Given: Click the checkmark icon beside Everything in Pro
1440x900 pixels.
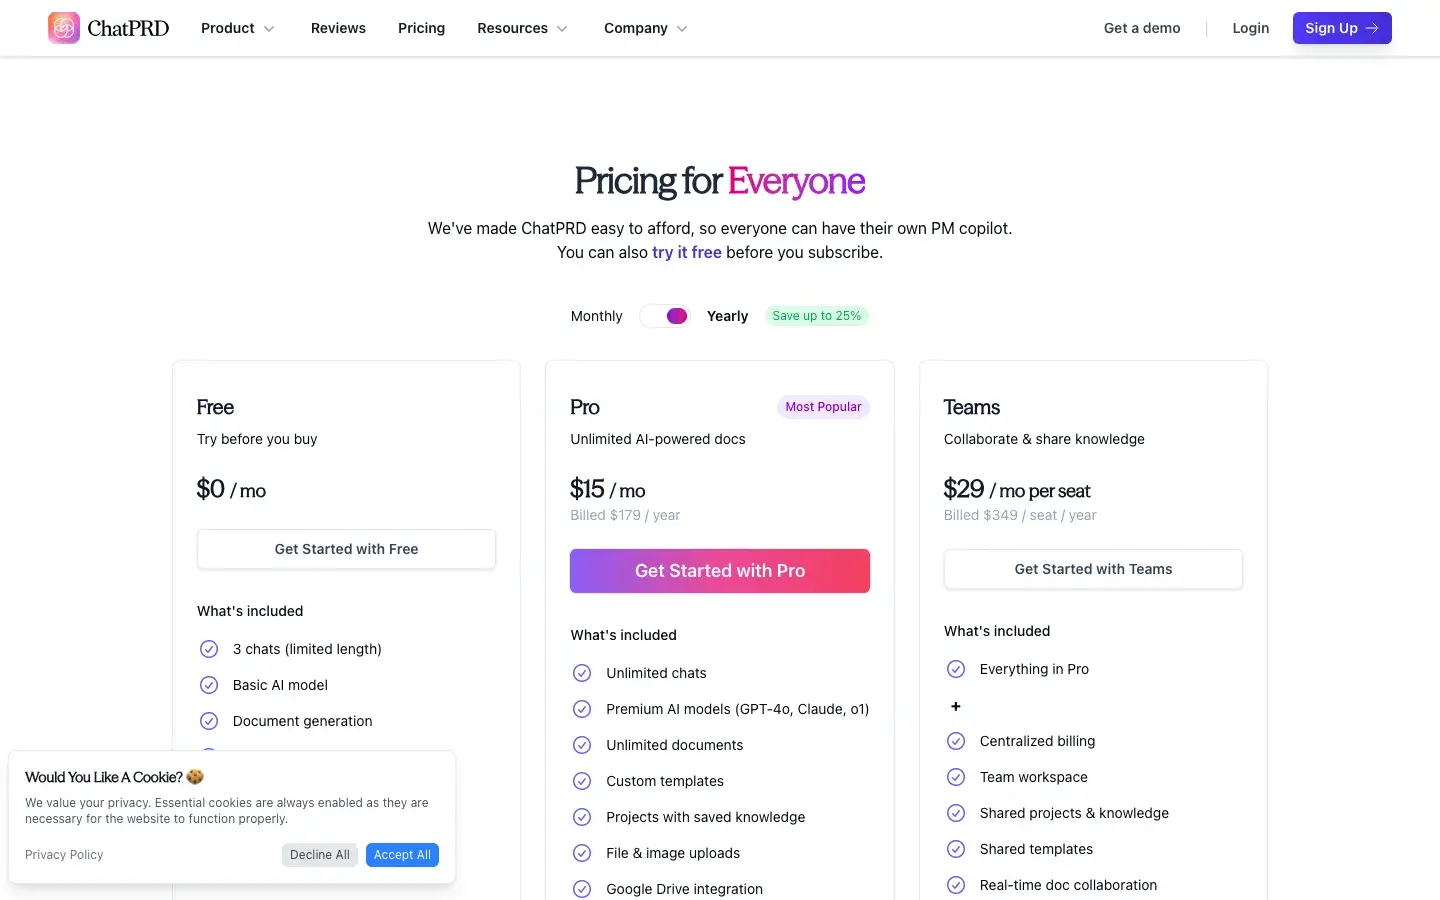Looking at the screenshot, I should point(956,669).
